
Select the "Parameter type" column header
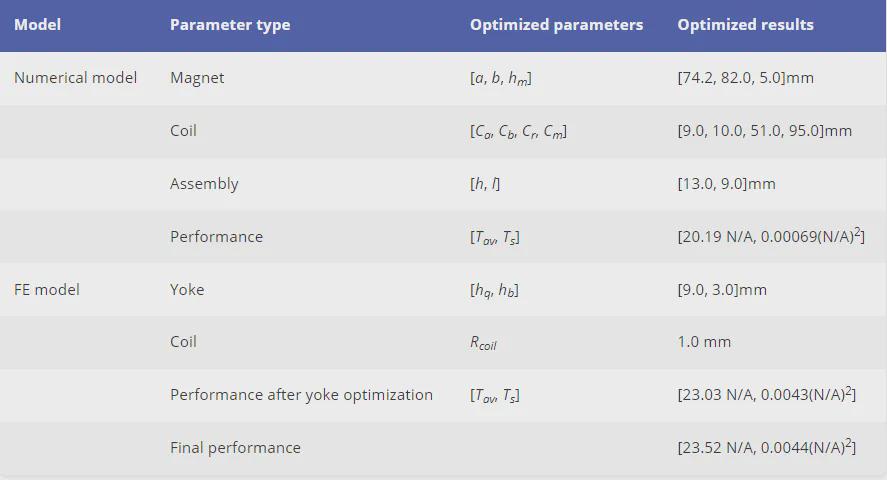230,25
